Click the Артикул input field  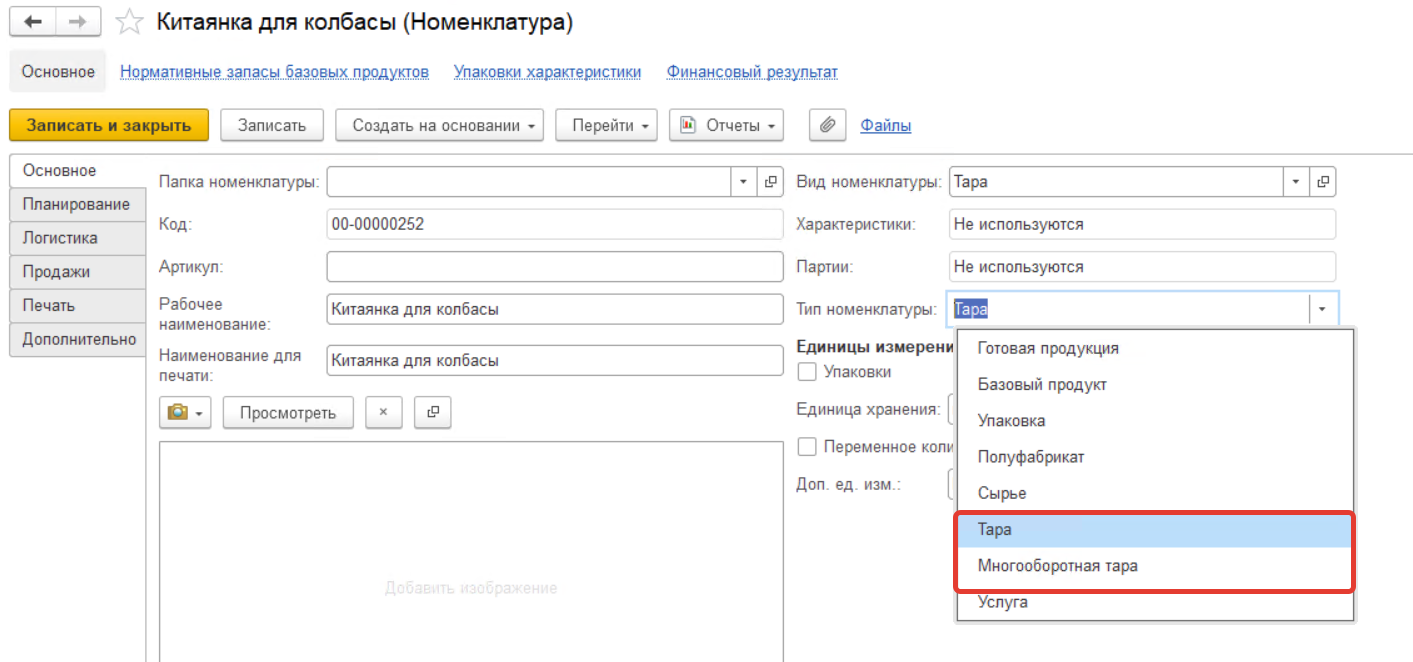pyautogui.click(x=554, y=267)
